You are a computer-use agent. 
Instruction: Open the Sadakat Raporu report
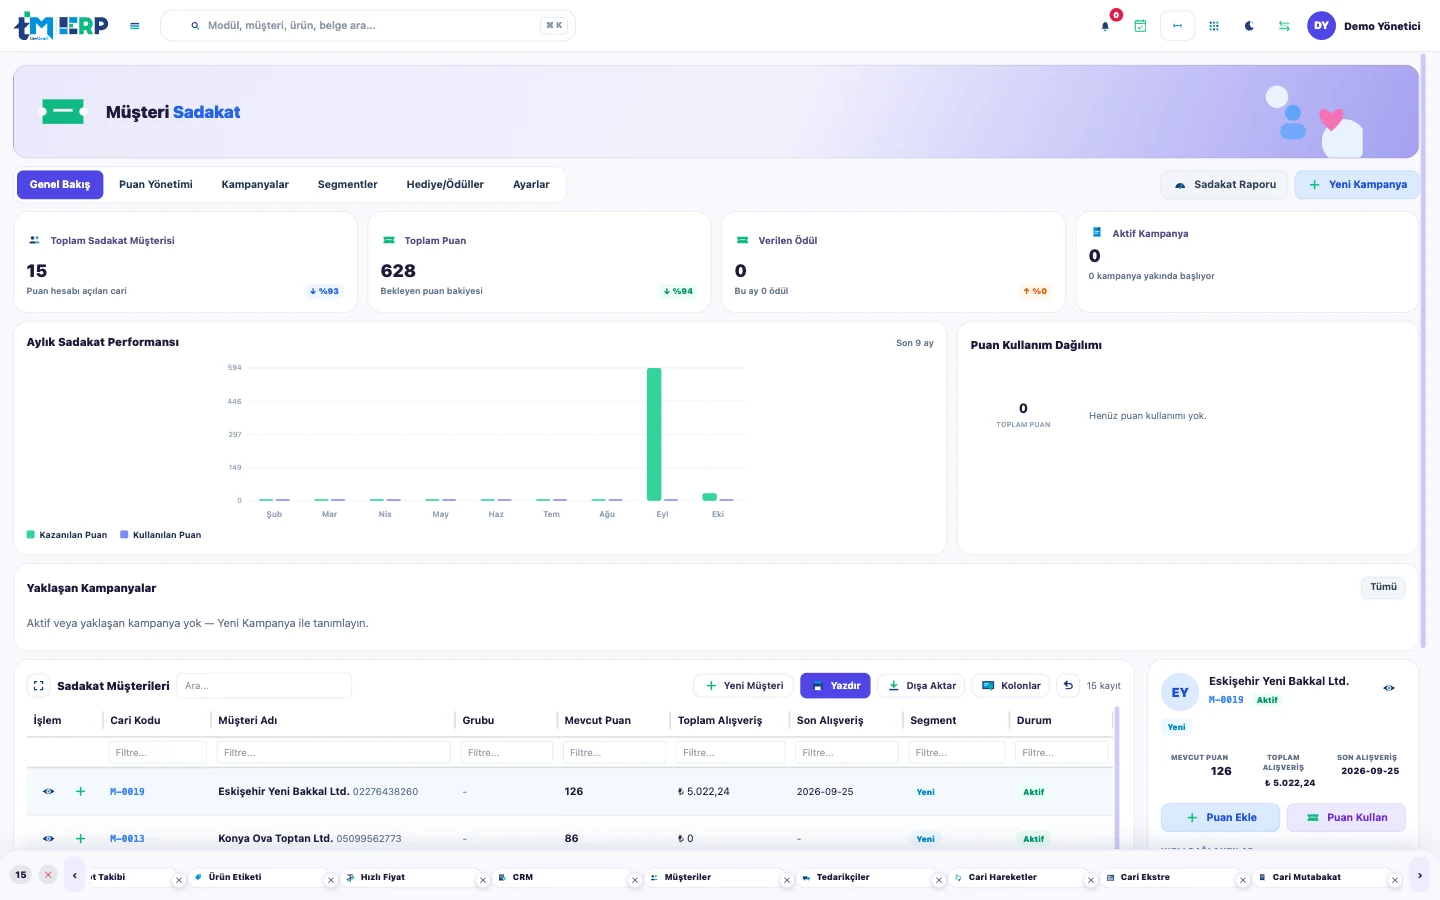(x=1225, y=185)
